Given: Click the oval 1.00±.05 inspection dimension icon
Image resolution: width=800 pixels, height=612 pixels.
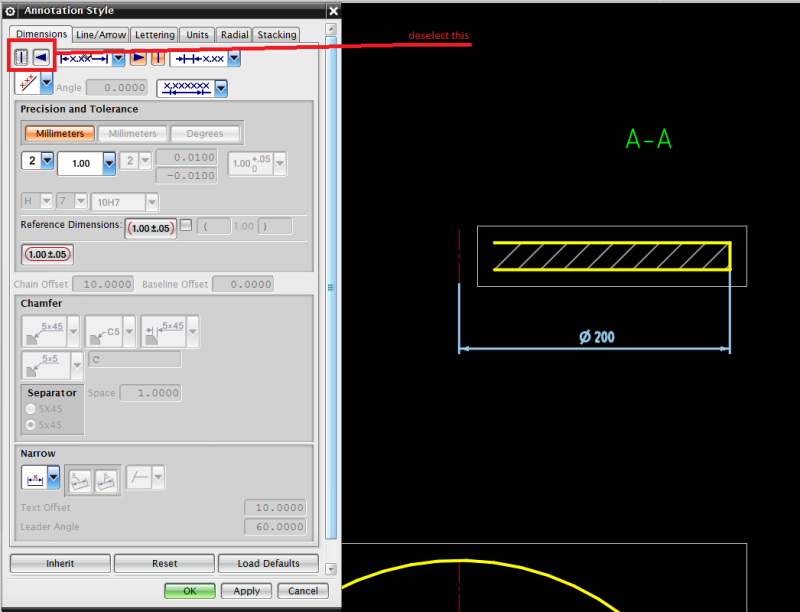Looking at the screenshot, I should click(47, 254).
